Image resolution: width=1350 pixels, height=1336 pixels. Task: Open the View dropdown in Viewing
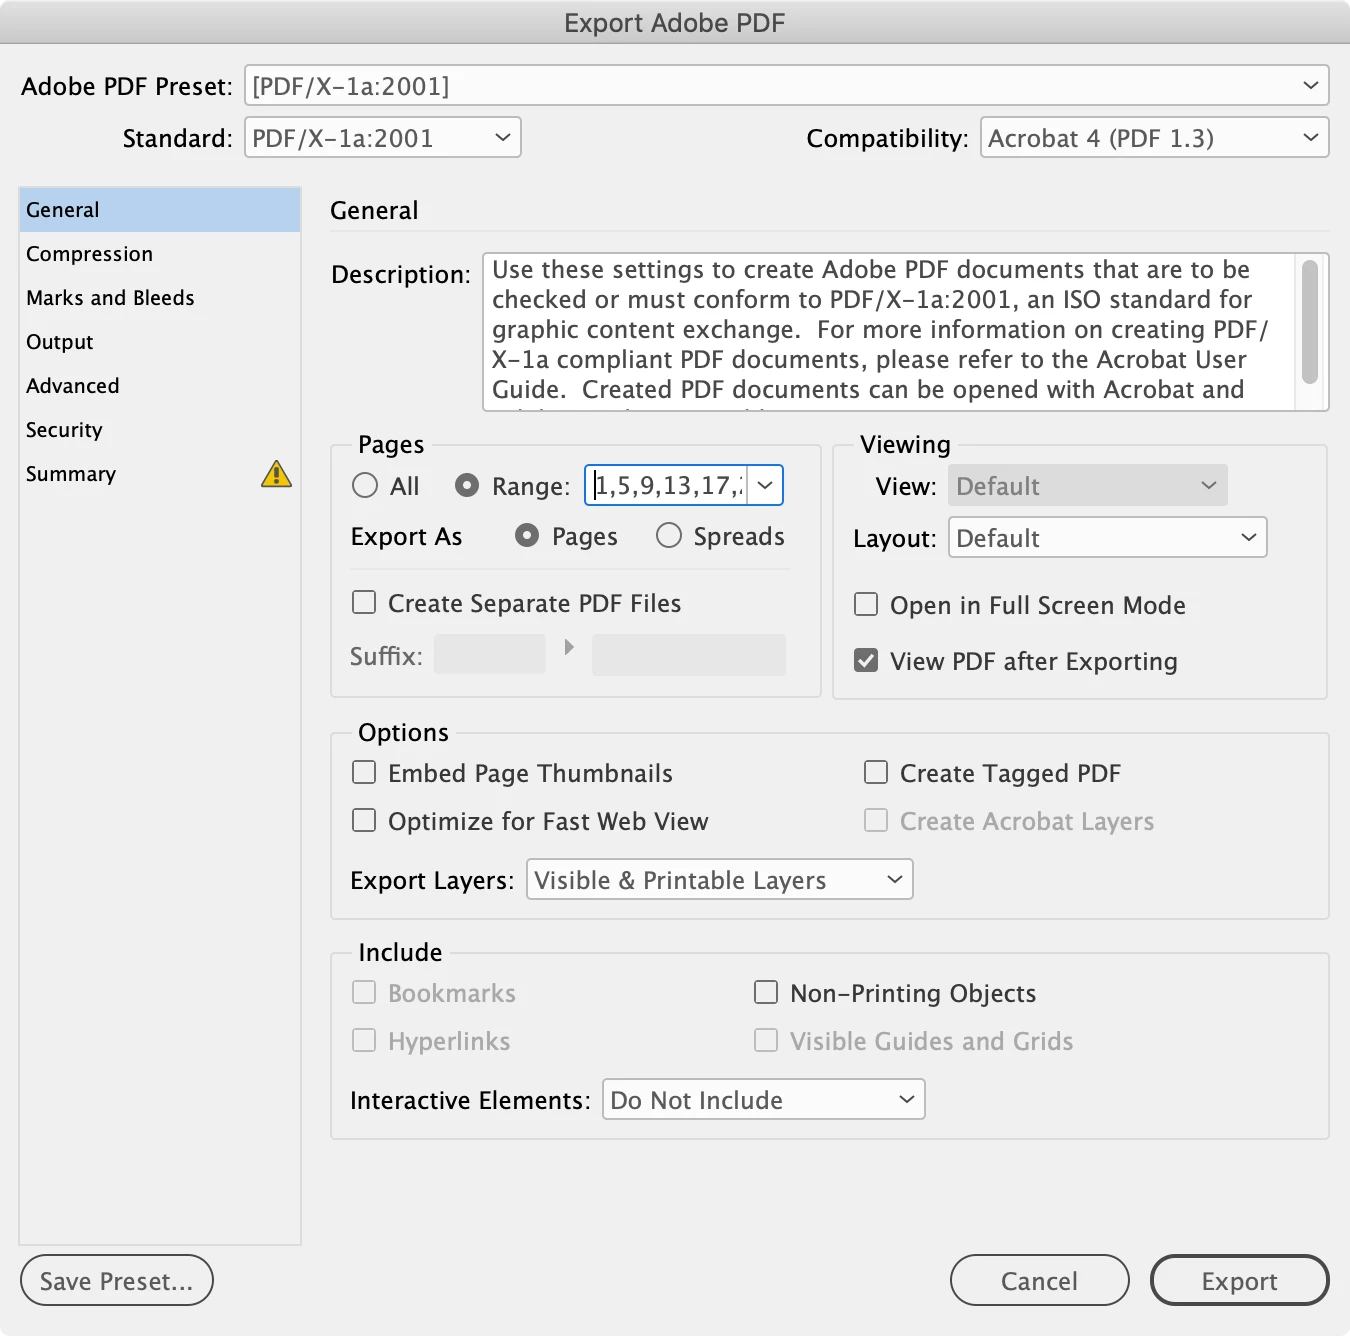click(x=1087, y=486)
